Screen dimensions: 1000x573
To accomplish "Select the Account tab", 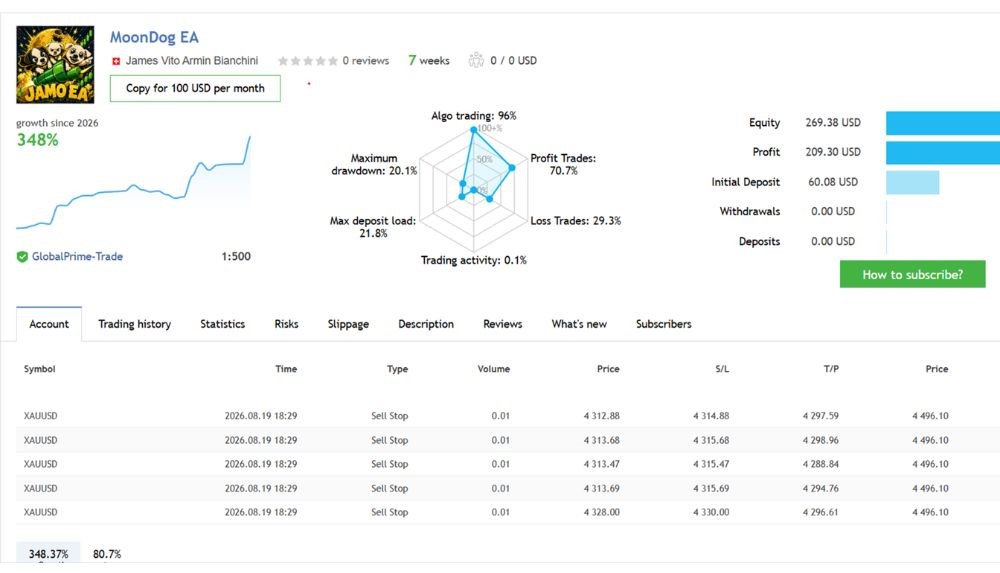I will click(49, 324).
